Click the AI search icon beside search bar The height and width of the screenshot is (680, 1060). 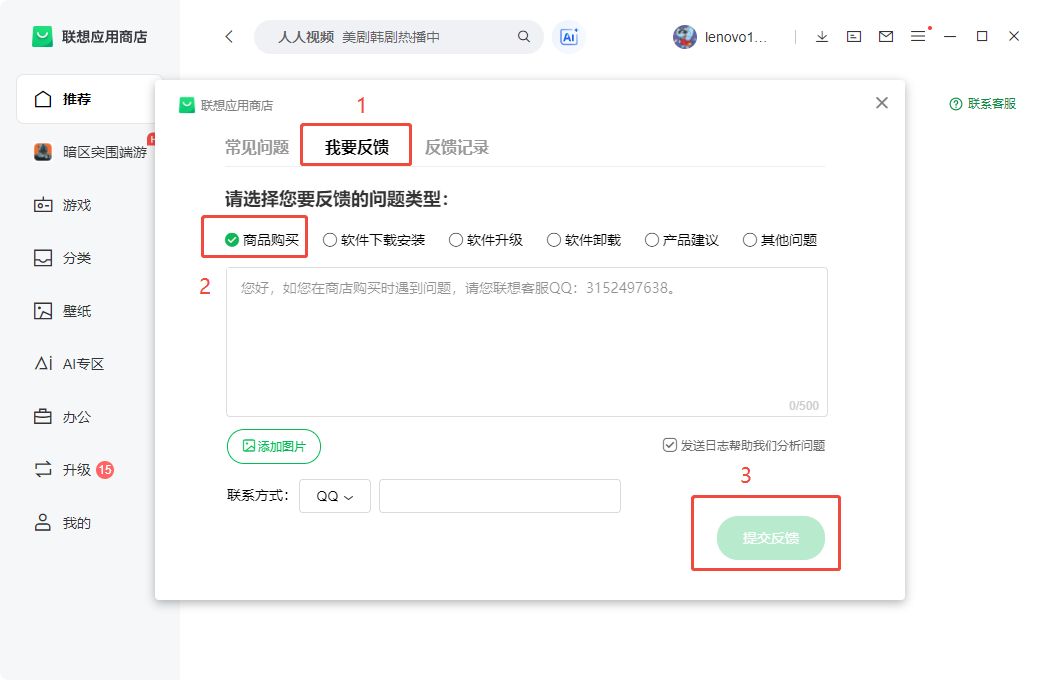(568, 35)
